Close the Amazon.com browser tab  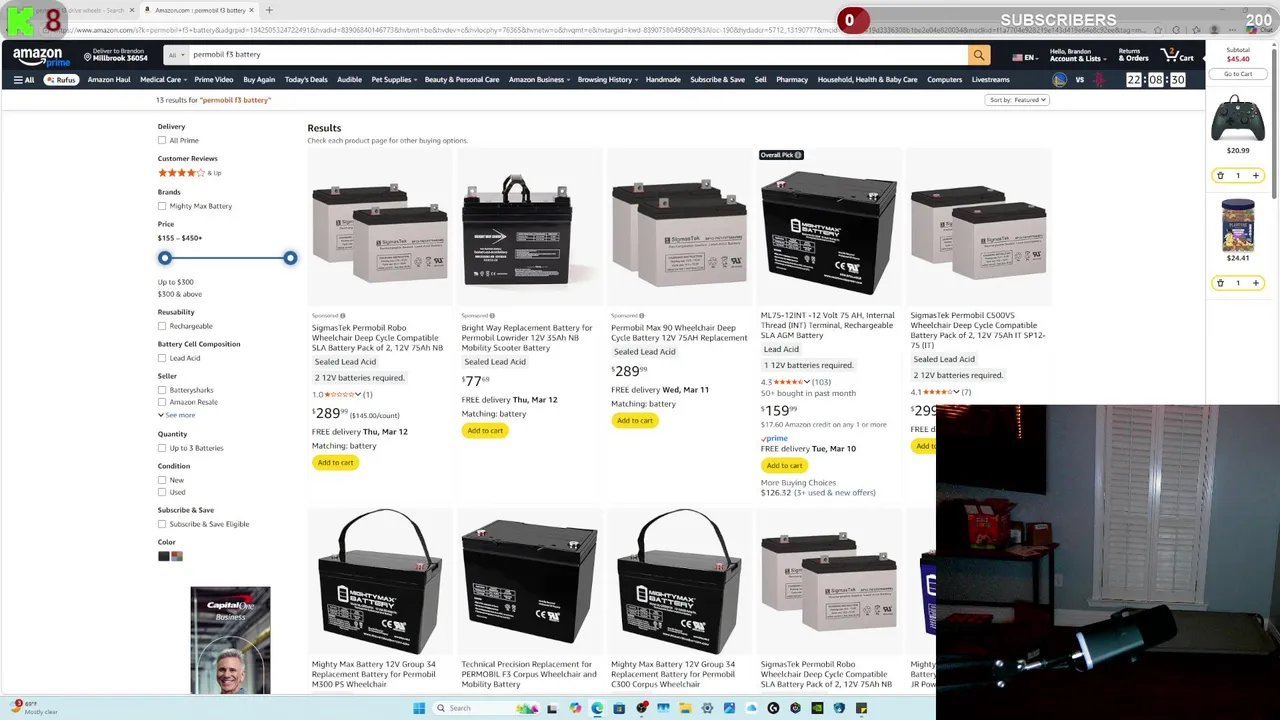point(252,10)
